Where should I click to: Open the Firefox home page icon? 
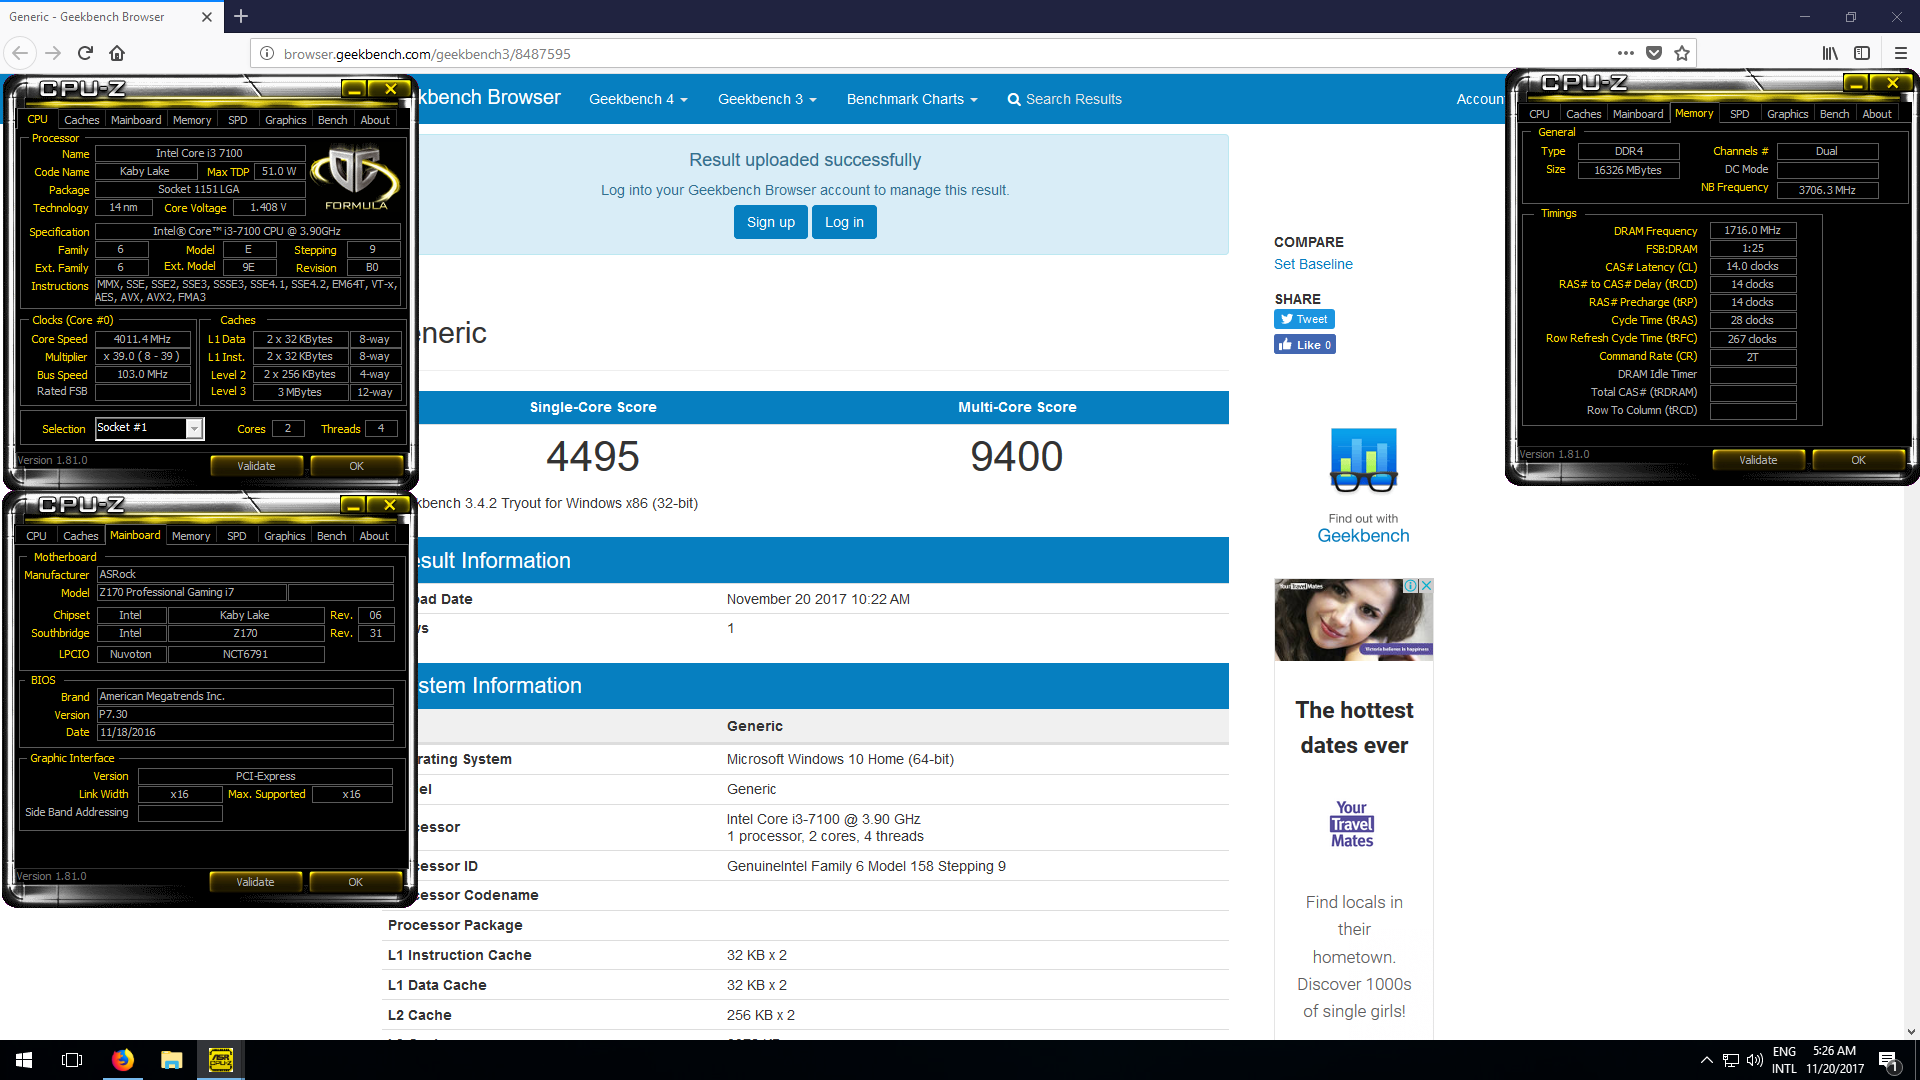pyautogui.click(x=117, y=53)
